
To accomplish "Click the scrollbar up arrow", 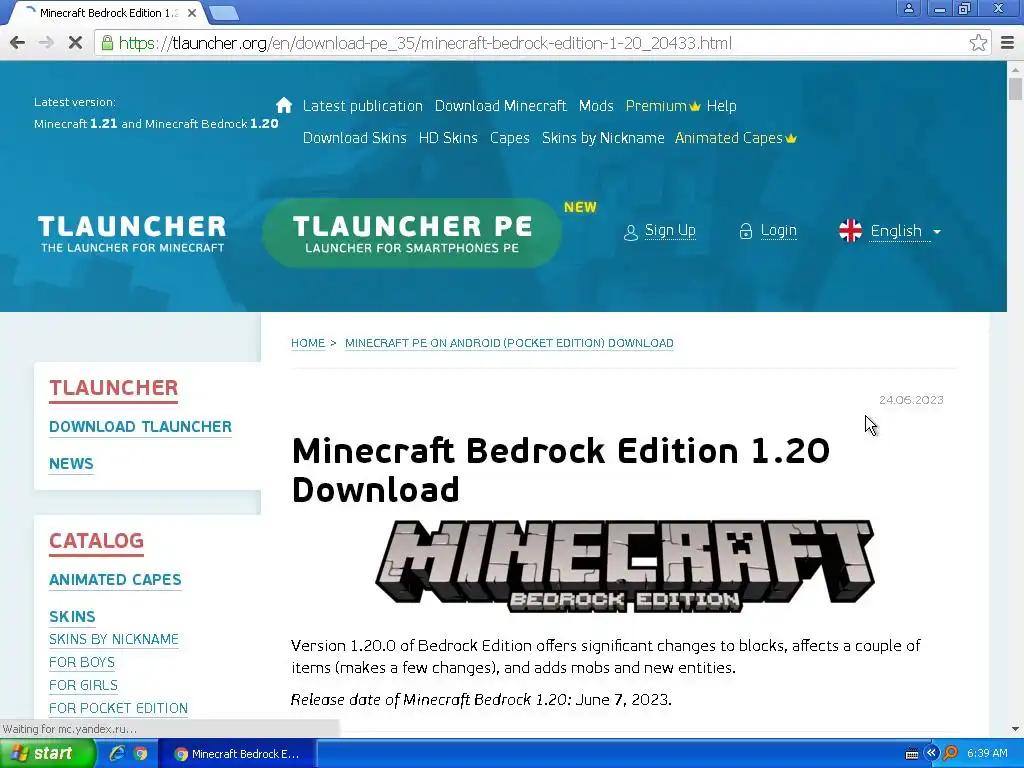I will pyautogui.click(x=1015, y=69).
